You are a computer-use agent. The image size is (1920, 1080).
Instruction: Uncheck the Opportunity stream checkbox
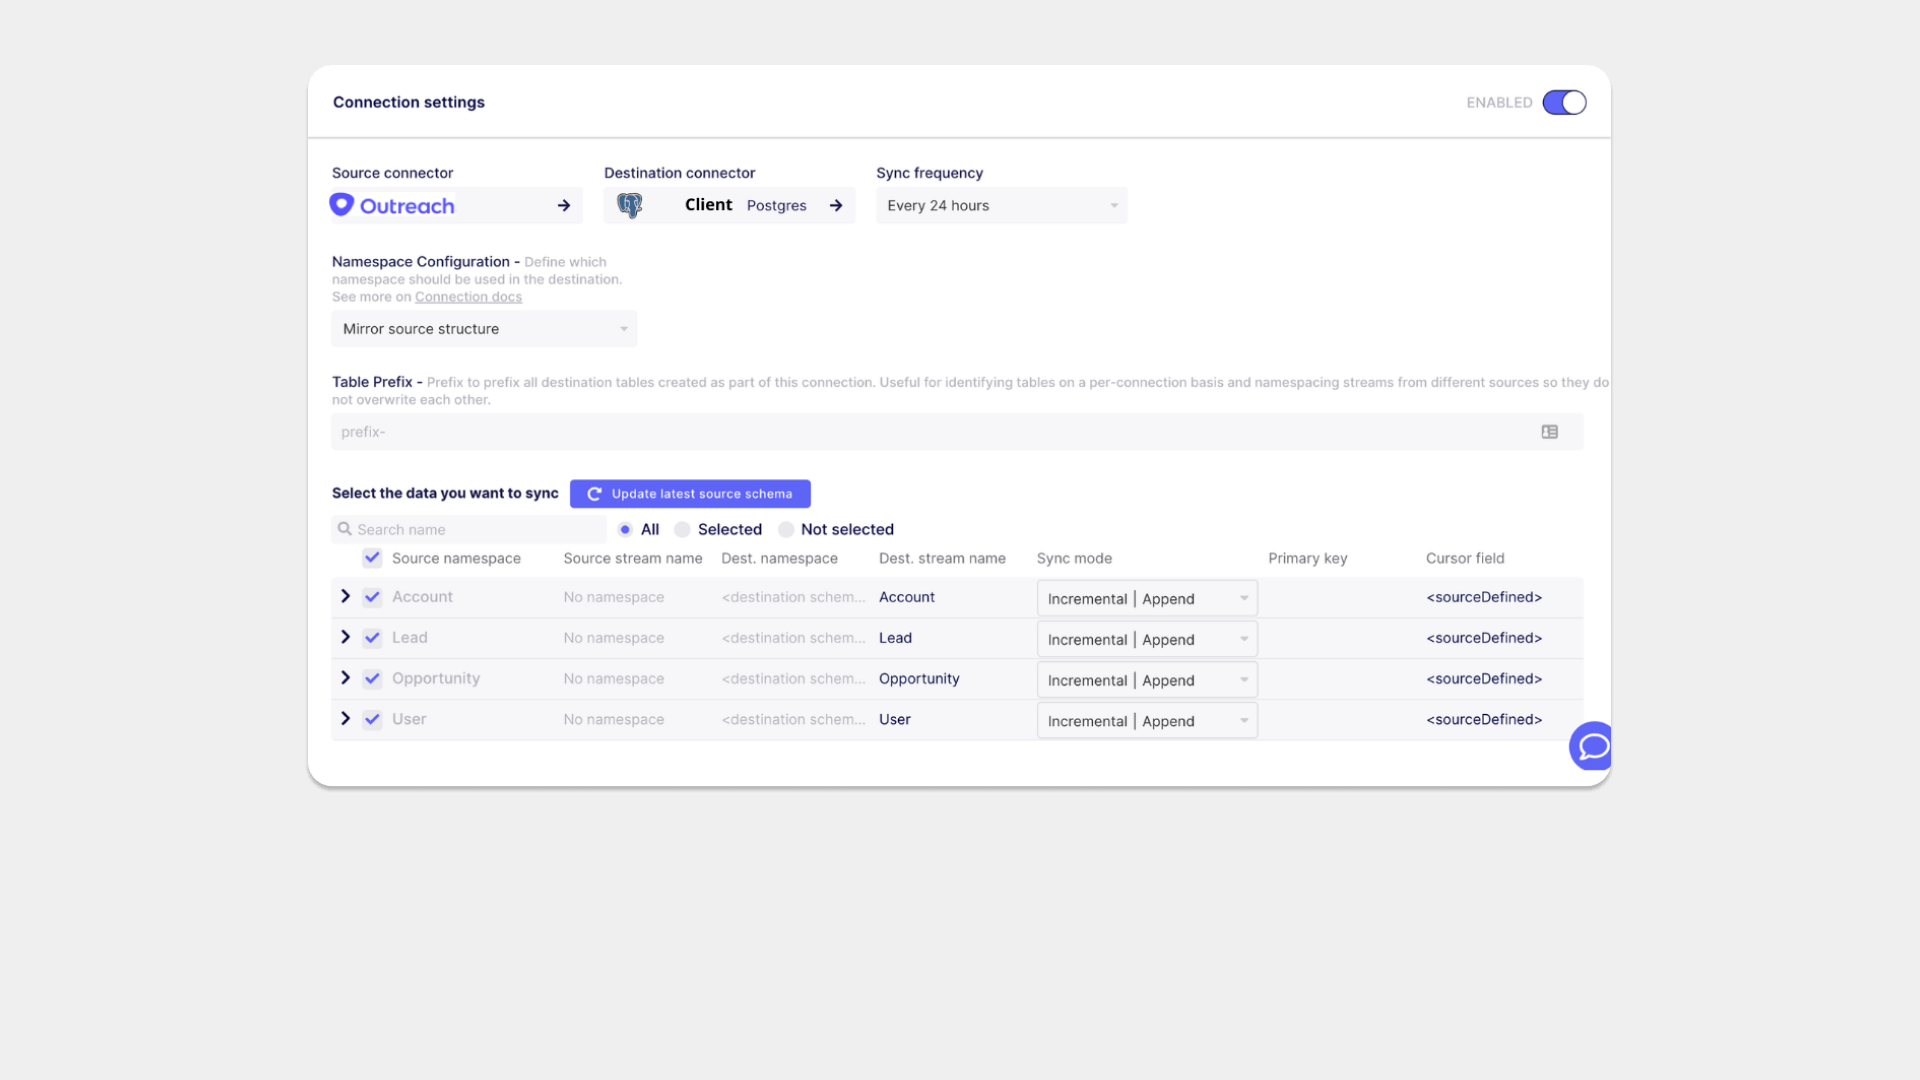372,679
